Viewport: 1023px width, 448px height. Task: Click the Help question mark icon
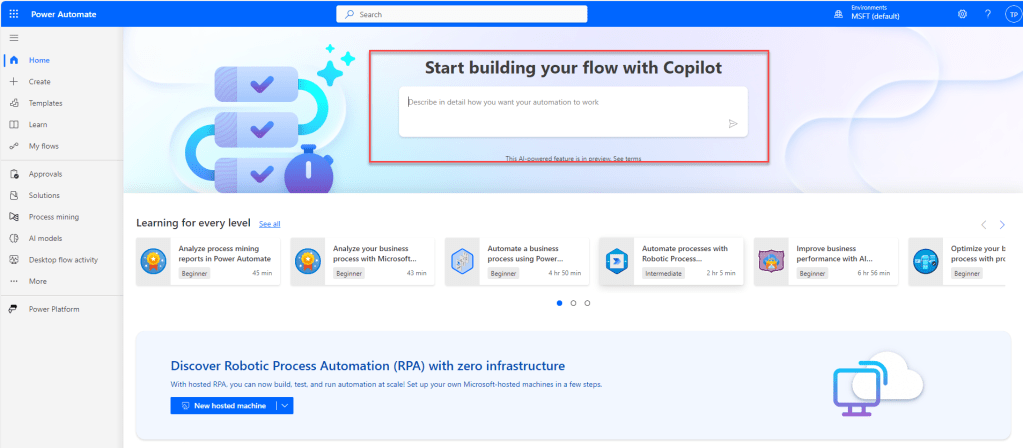click(x=987, y=14)
